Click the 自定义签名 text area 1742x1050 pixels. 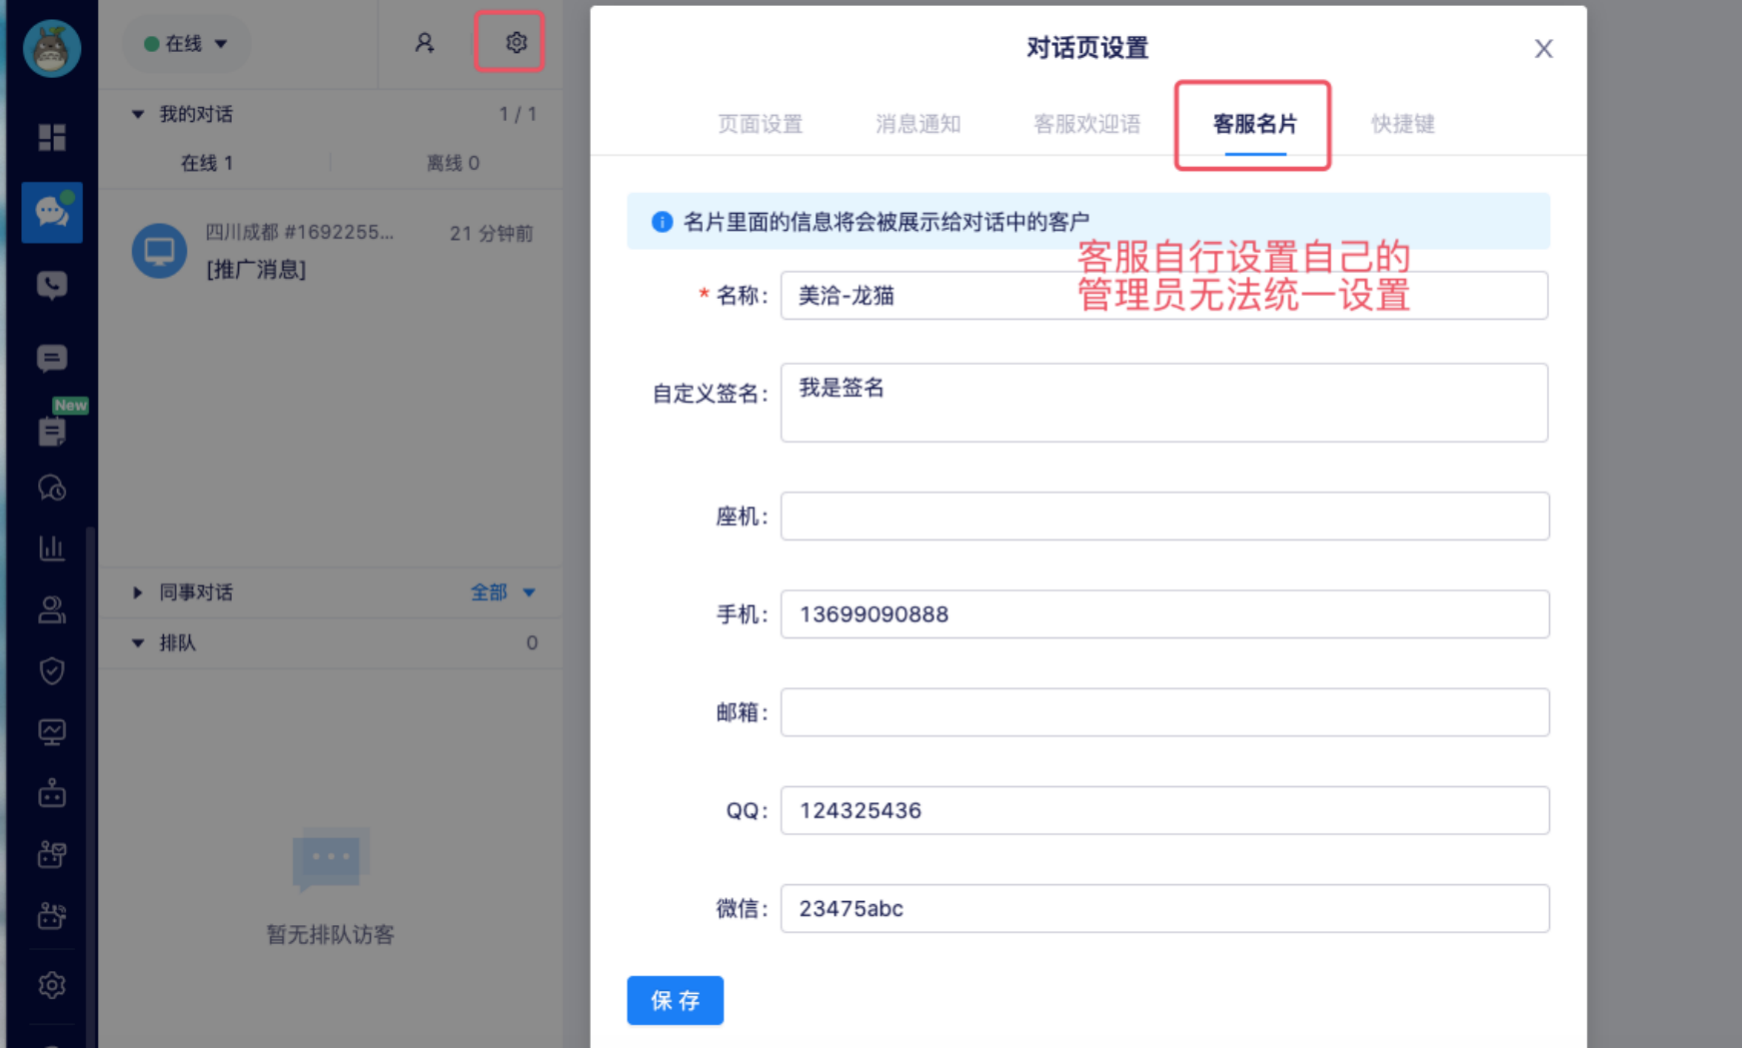1164,403
